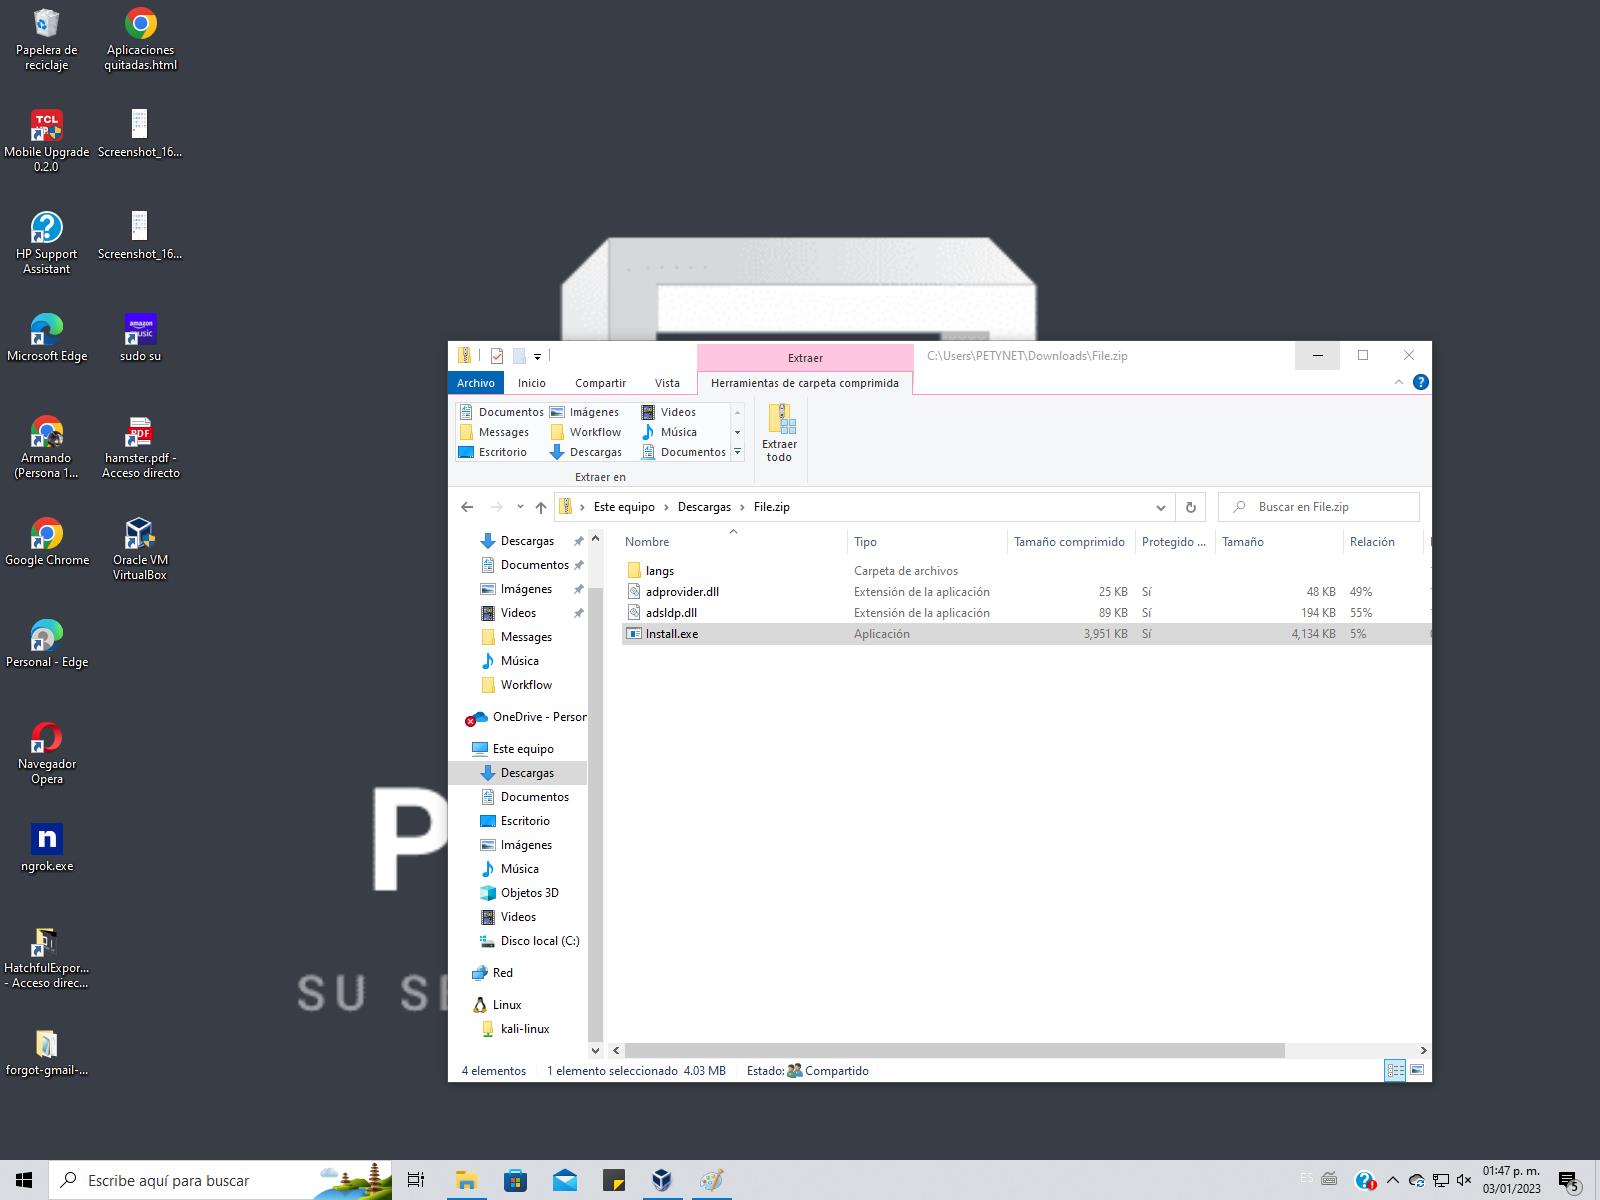The width and height of the screenshot is (1600, 1200).
Task: Open the ribbon Help question icon
Action: click(1420, 382)
